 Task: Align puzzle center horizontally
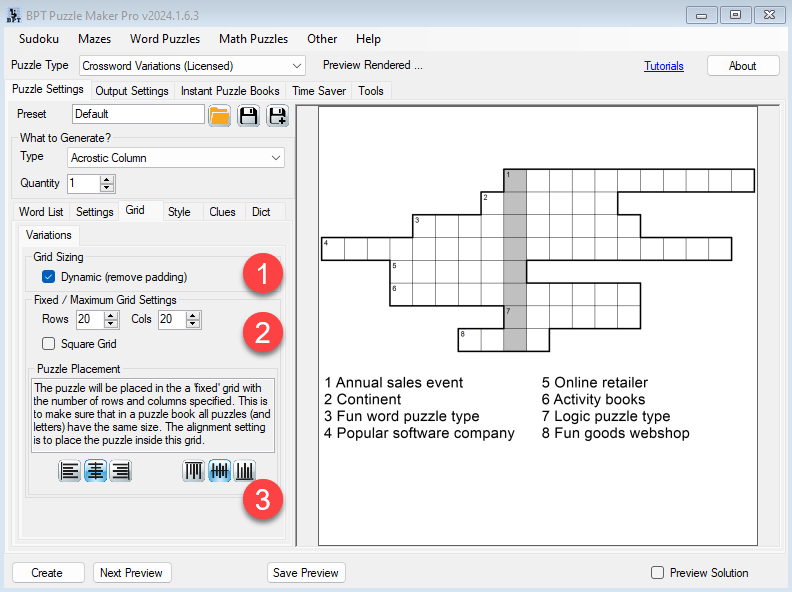click(x=96, y=470)
